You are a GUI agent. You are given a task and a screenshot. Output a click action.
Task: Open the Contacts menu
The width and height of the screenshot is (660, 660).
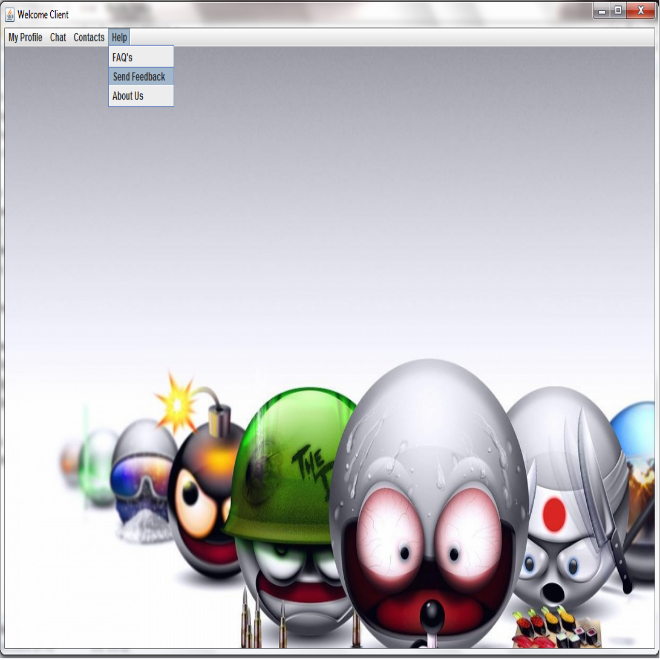click(89, 37)
